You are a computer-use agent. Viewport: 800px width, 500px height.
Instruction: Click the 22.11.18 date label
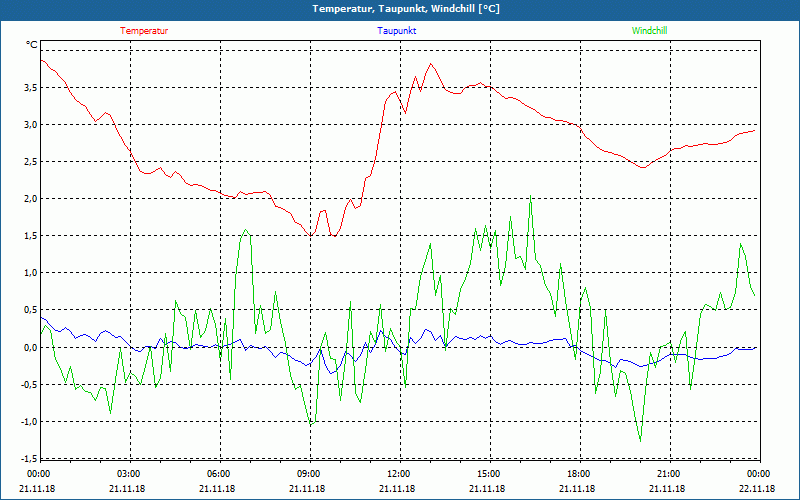(757, 488)
